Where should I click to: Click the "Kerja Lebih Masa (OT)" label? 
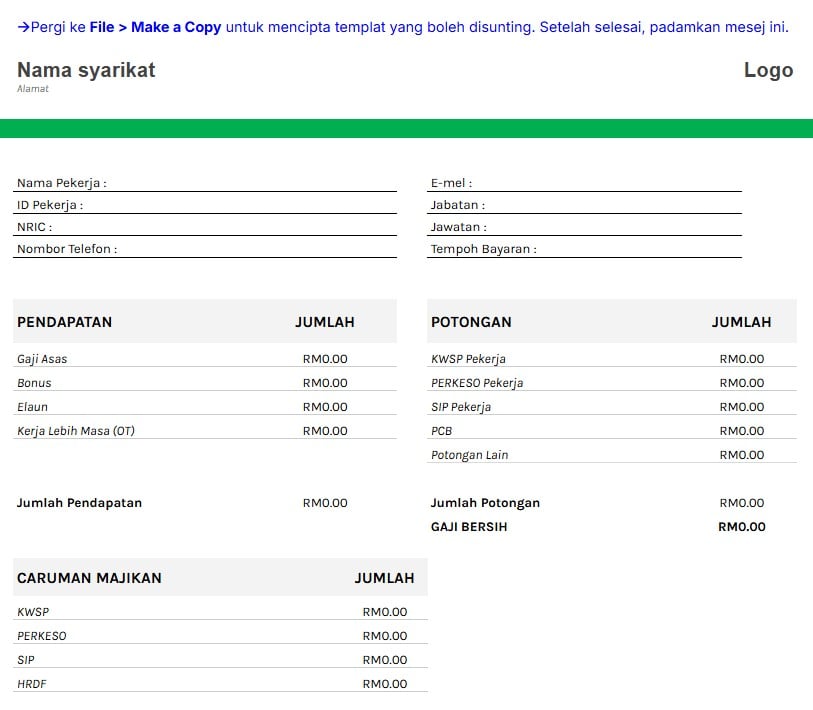pyautogui.click(x=76, y=431)
